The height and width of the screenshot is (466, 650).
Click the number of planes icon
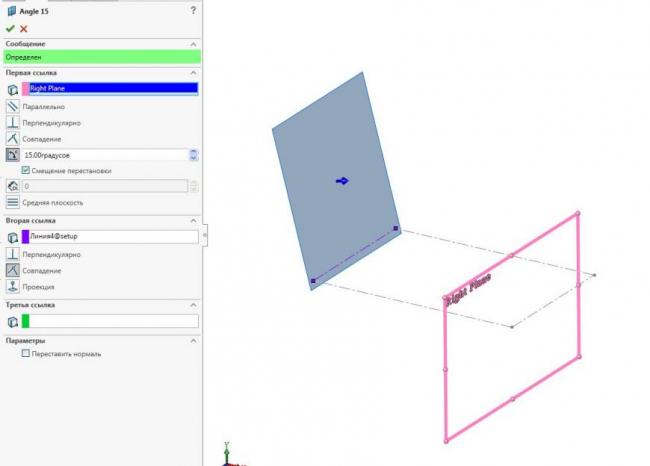(x=13, y=186)
